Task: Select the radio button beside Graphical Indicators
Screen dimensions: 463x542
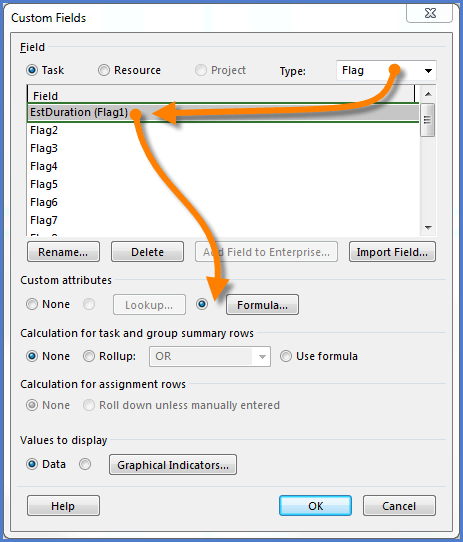Action: [x=85, y=464]
